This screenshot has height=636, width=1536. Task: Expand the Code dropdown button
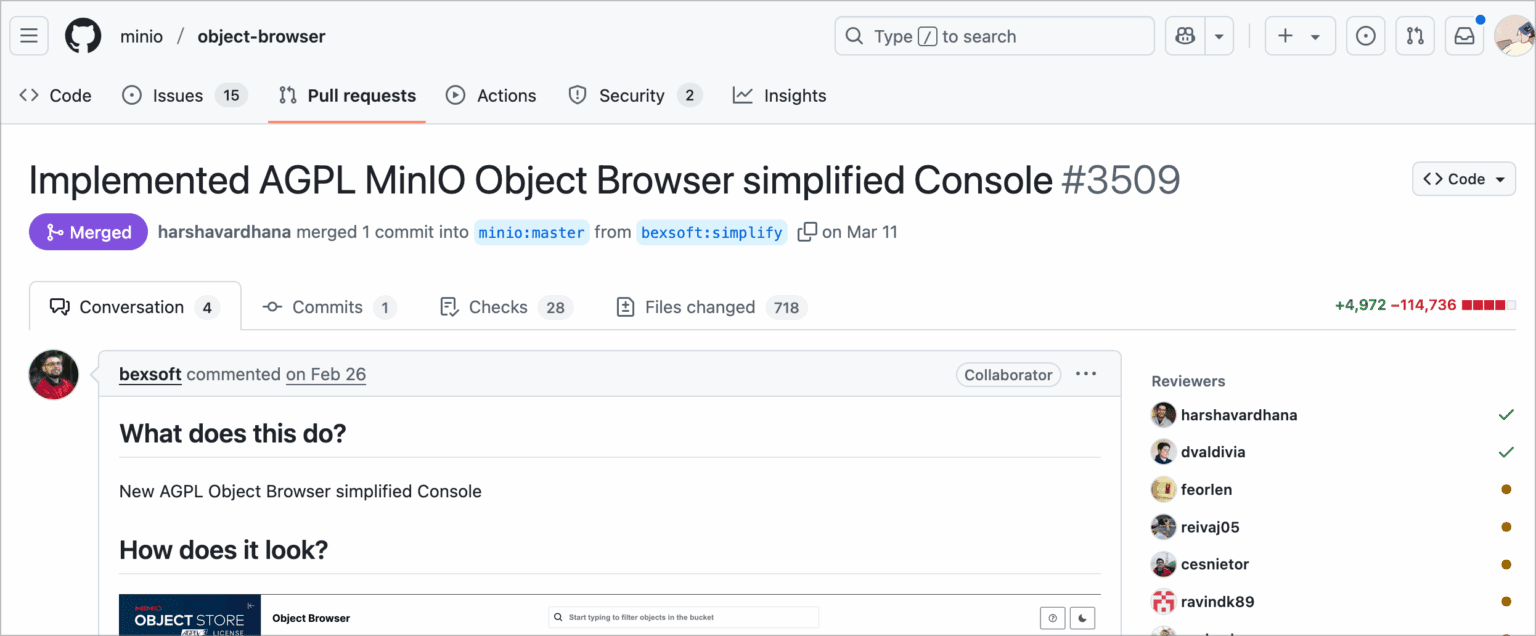[x=1463, y=179]
